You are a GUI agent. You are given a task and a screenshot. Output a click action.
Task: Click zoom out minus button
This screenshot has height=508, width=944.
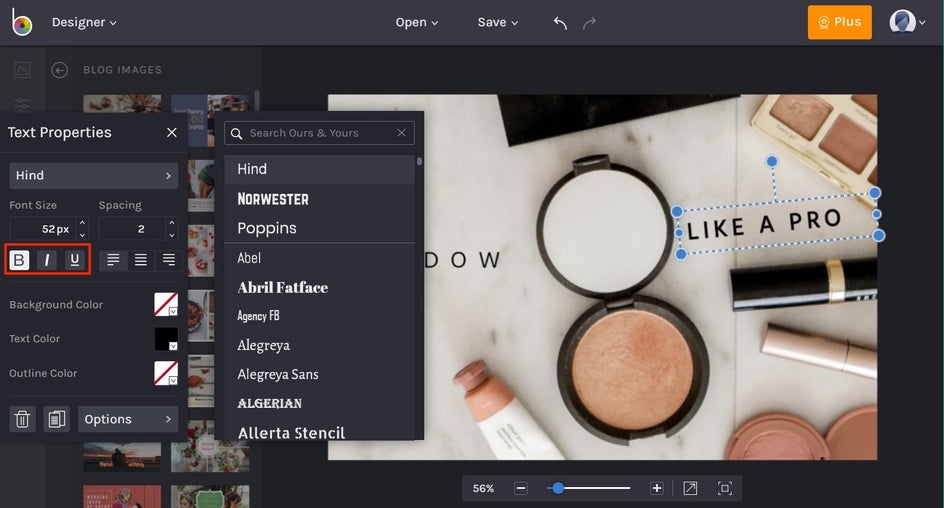[x=521, y=488]
